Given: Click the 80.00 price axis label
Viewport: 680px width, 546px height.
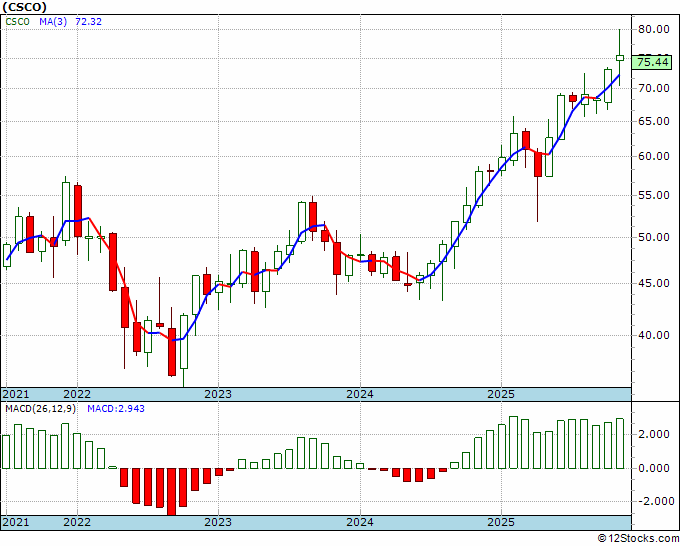Looking at the screenshot, I should coord(653,29).
